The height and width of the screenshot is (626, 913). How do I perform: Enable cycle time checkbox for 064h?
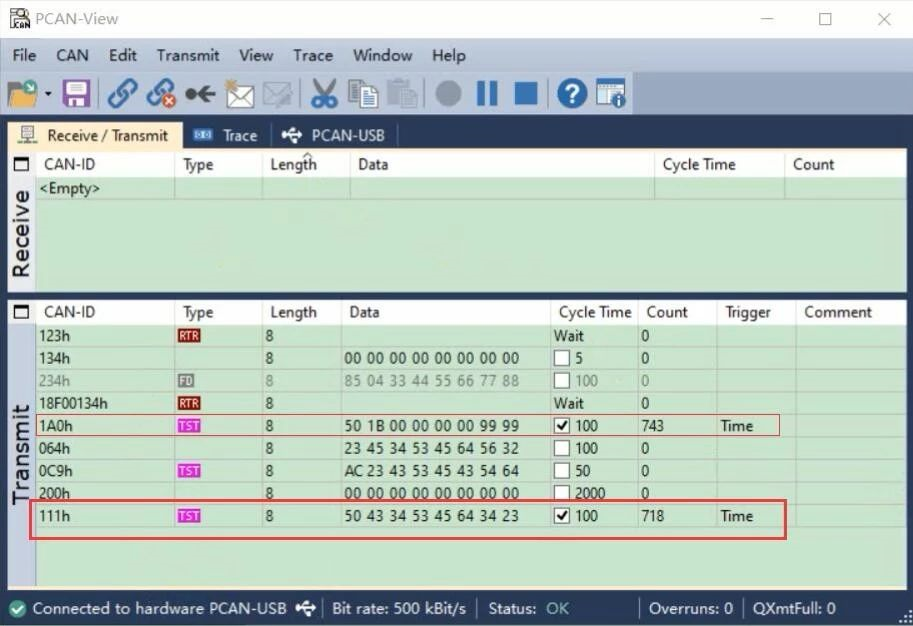(x=561, y=448)
